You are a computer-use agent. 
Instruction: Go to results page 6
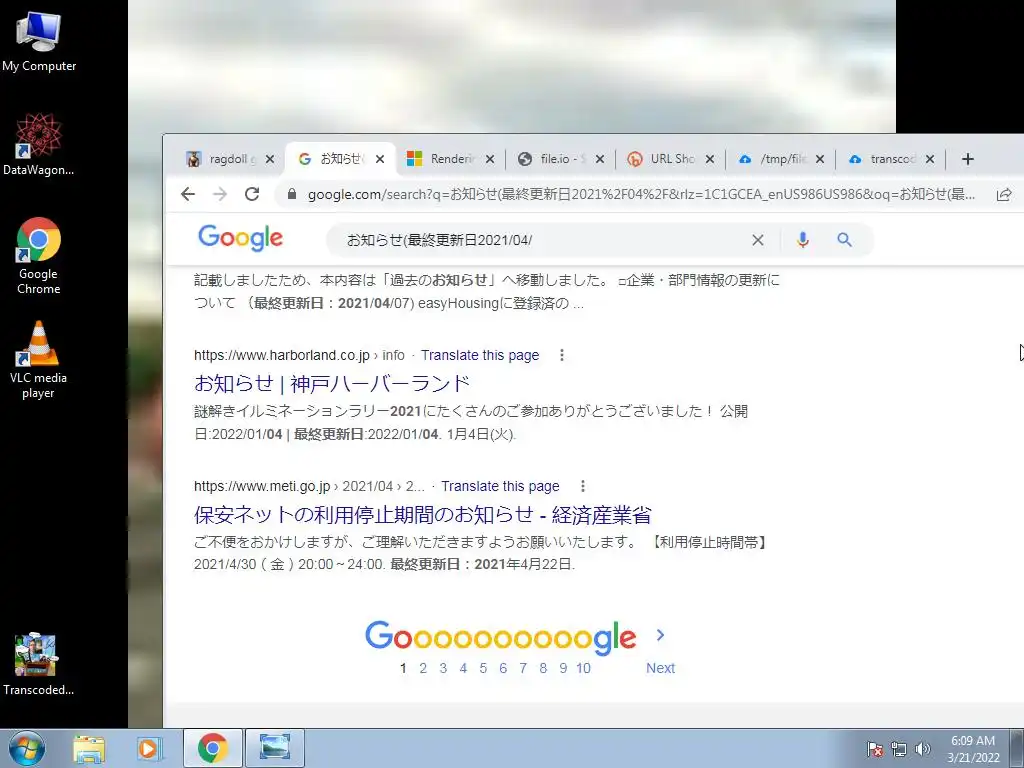503,668
